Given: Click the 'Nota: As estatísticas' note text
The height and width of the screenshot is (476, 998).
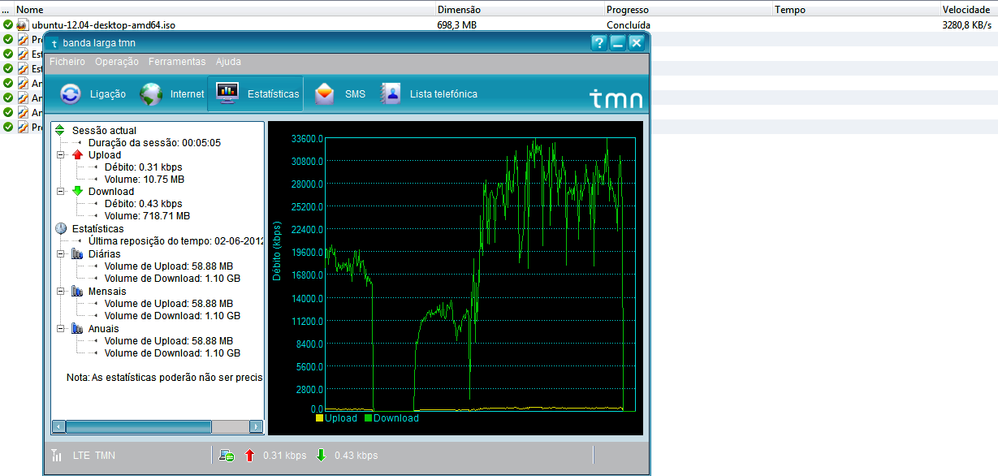Looking at the screenshot, I should [x=164, y=378].
